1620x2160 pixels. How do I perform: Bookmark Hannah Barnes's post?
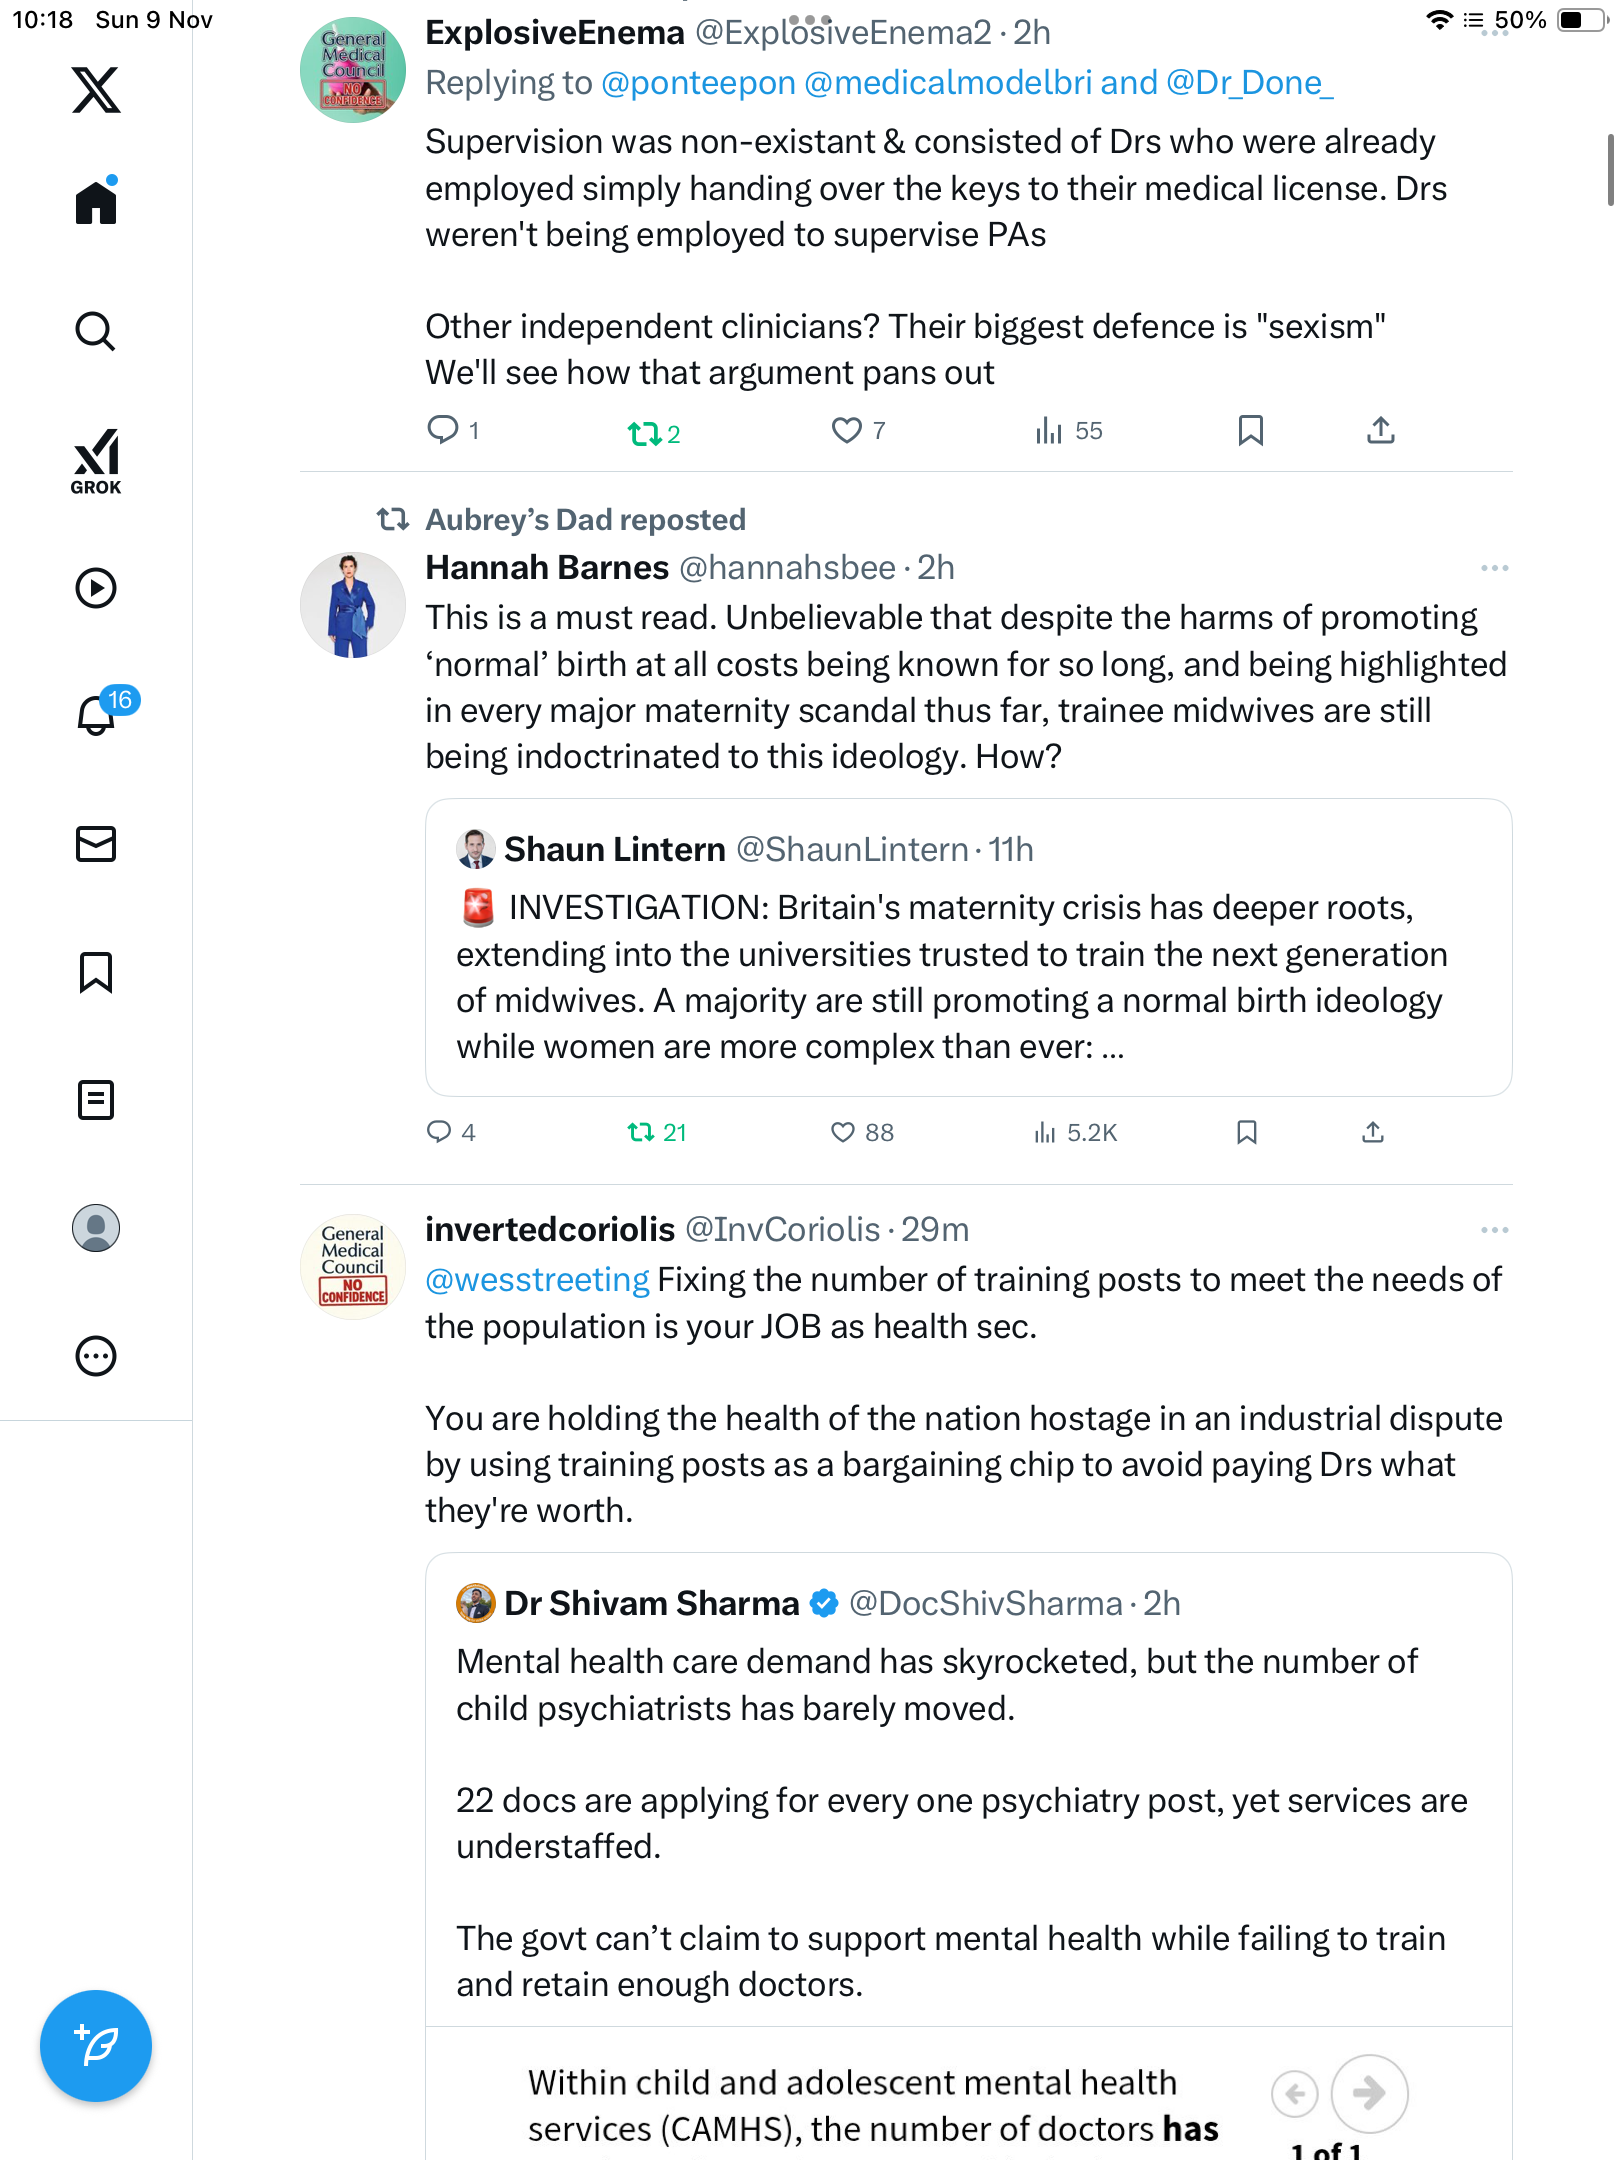point(1246,1132)
